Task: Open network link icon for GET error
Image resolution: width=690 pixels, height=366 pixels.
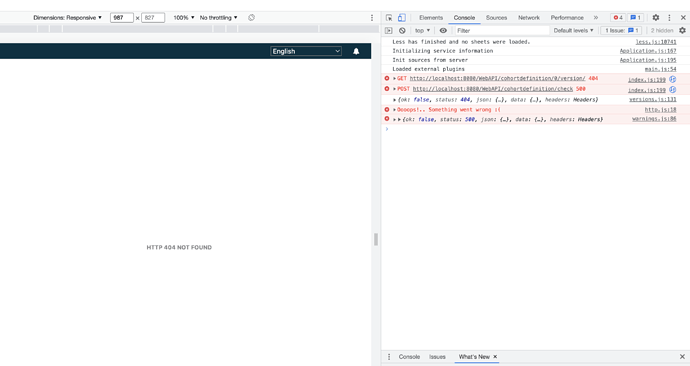Action: 672,79
